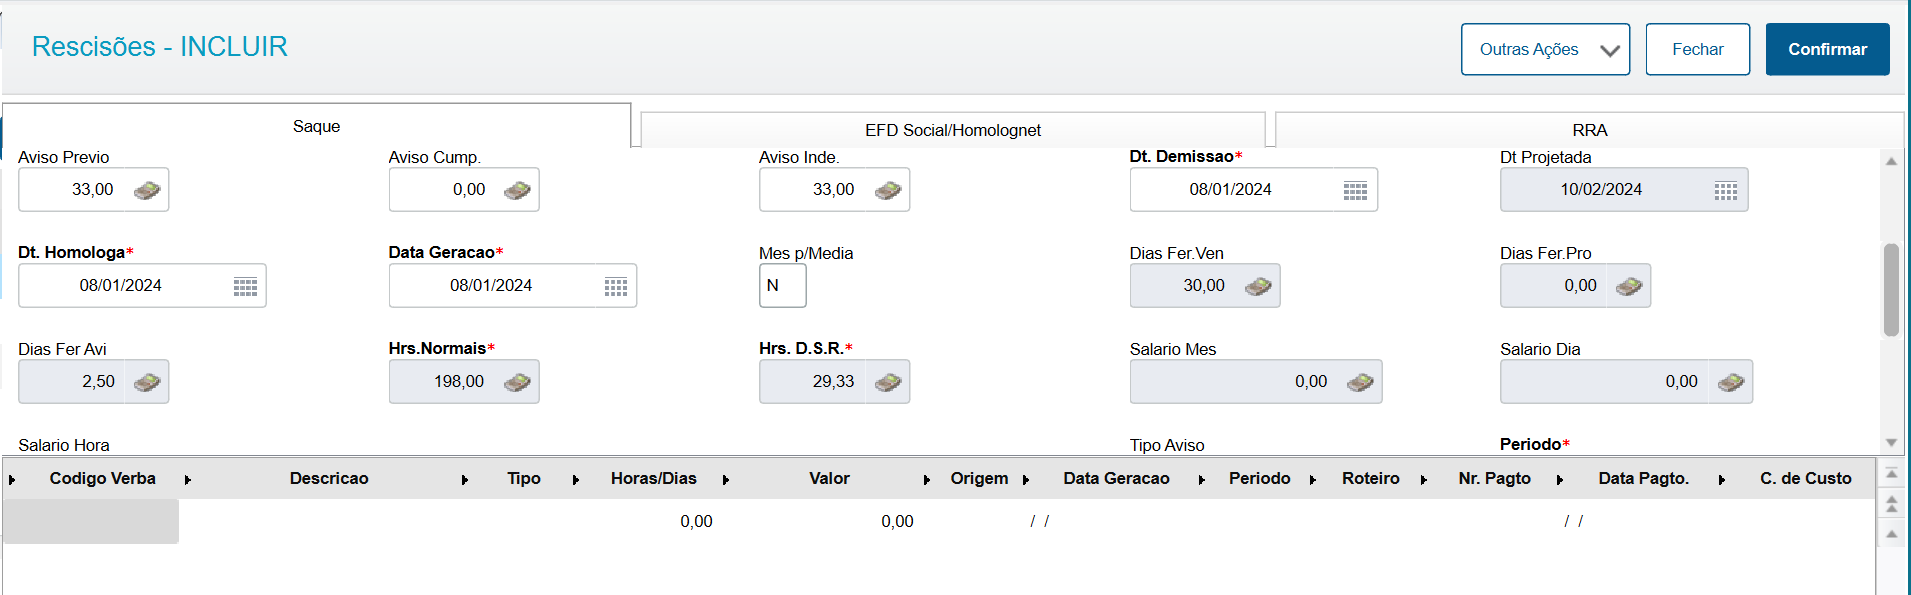
Task: Click the form's vertical scrollbar thumb
Action: (x=1891, y=290)
